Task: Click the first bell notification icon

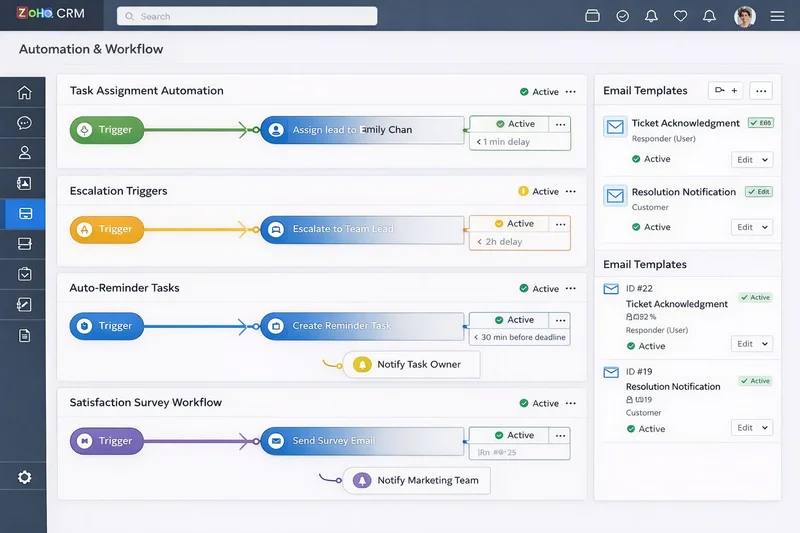Action: tap(651, 16)
